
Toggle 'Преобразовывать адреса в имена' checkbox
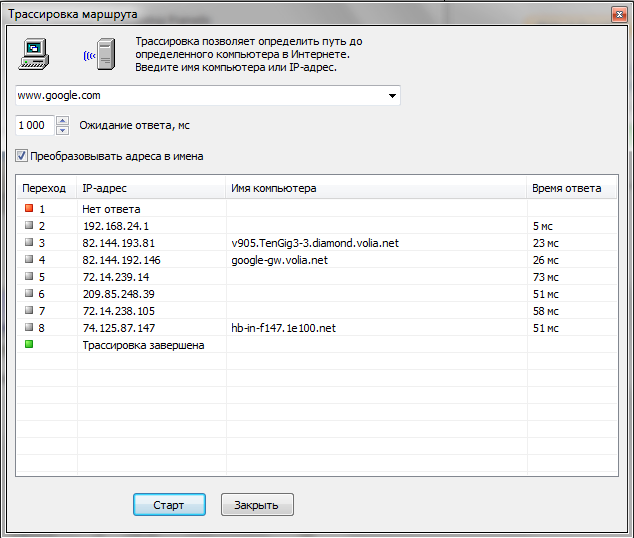coord(22,156)
